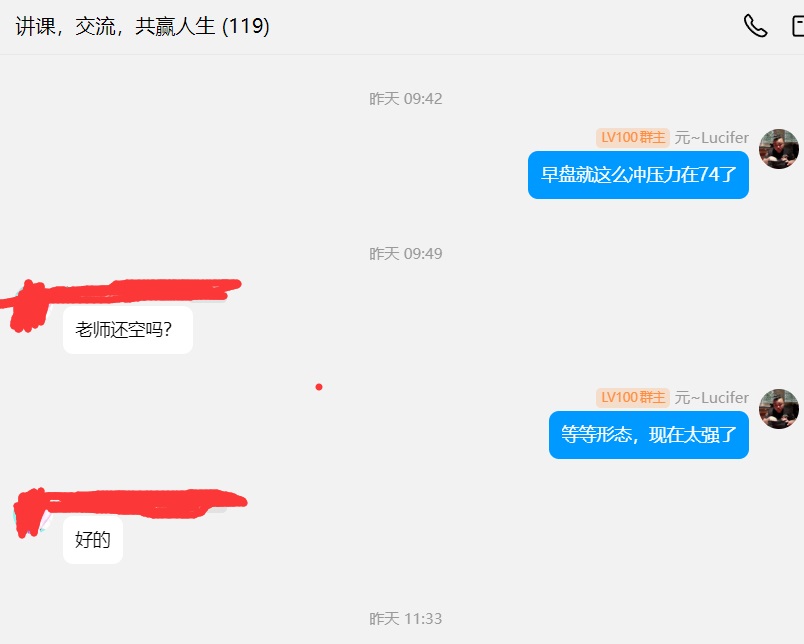Click the LV100群主 badge above the 早盘 message
This screenshot has height=644, width=804.
point(633,138)
